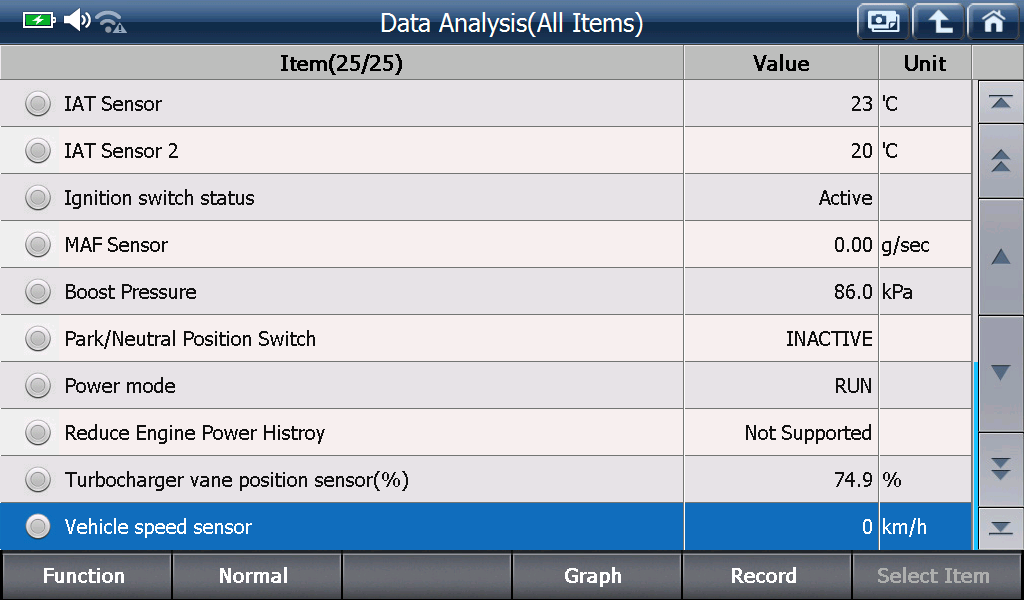Click the Wi-Fi warning status icon
The width and height of the screenshot is (1024, 600).
pyautogui.click(x=111, y=22)
